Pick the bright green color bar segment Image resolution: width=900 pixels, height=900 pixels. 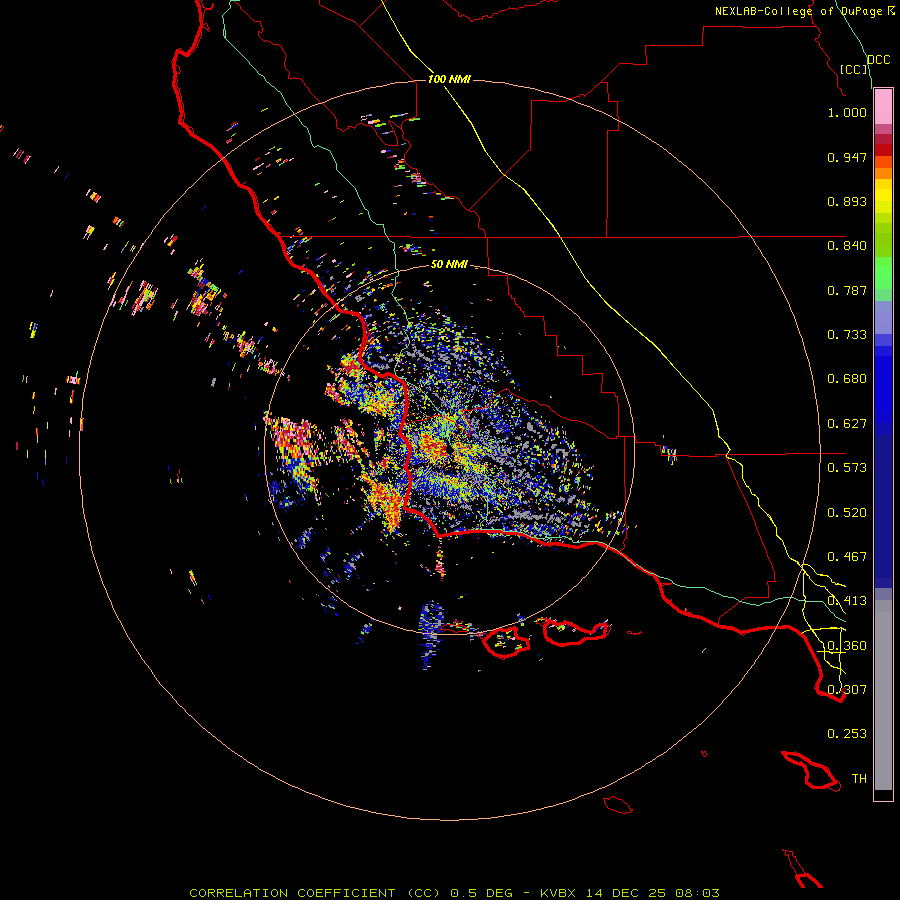pos(883,273)
